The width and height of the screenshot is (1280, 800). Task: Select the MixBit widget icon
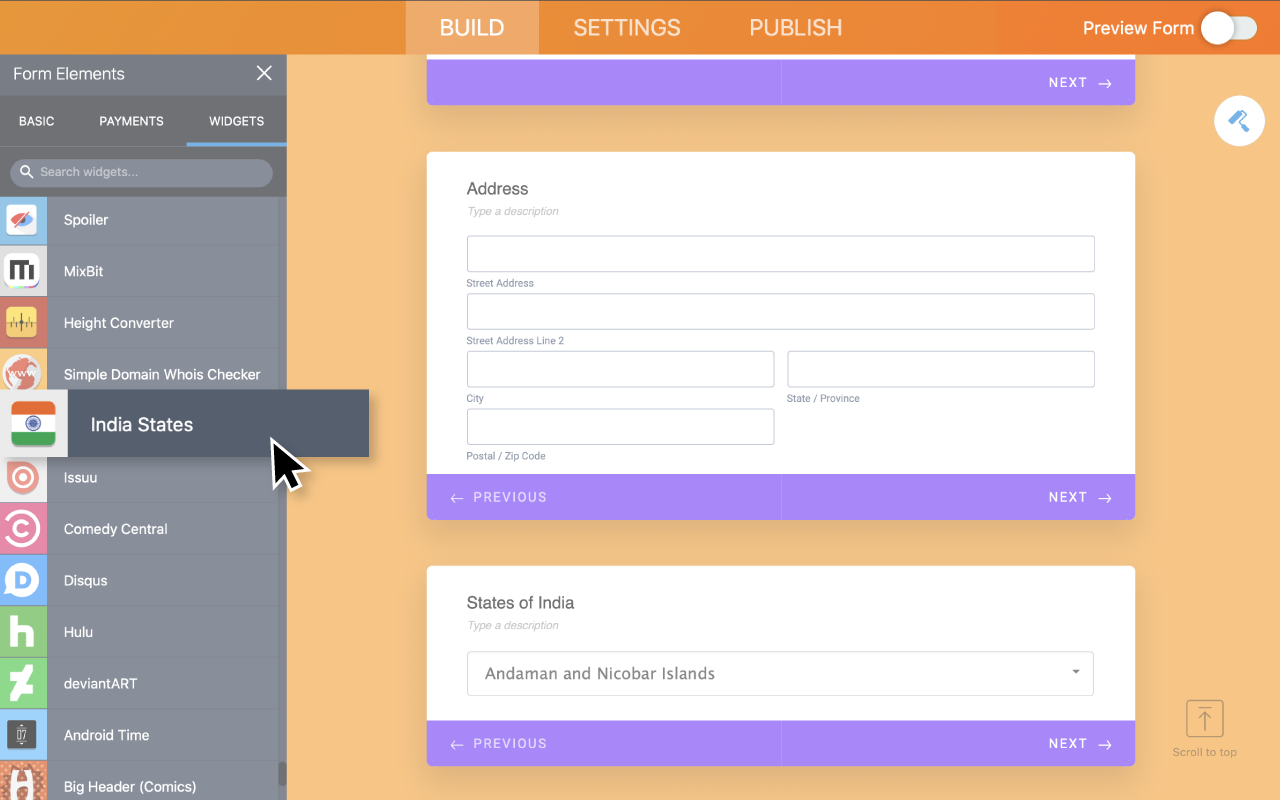point(22,271)
